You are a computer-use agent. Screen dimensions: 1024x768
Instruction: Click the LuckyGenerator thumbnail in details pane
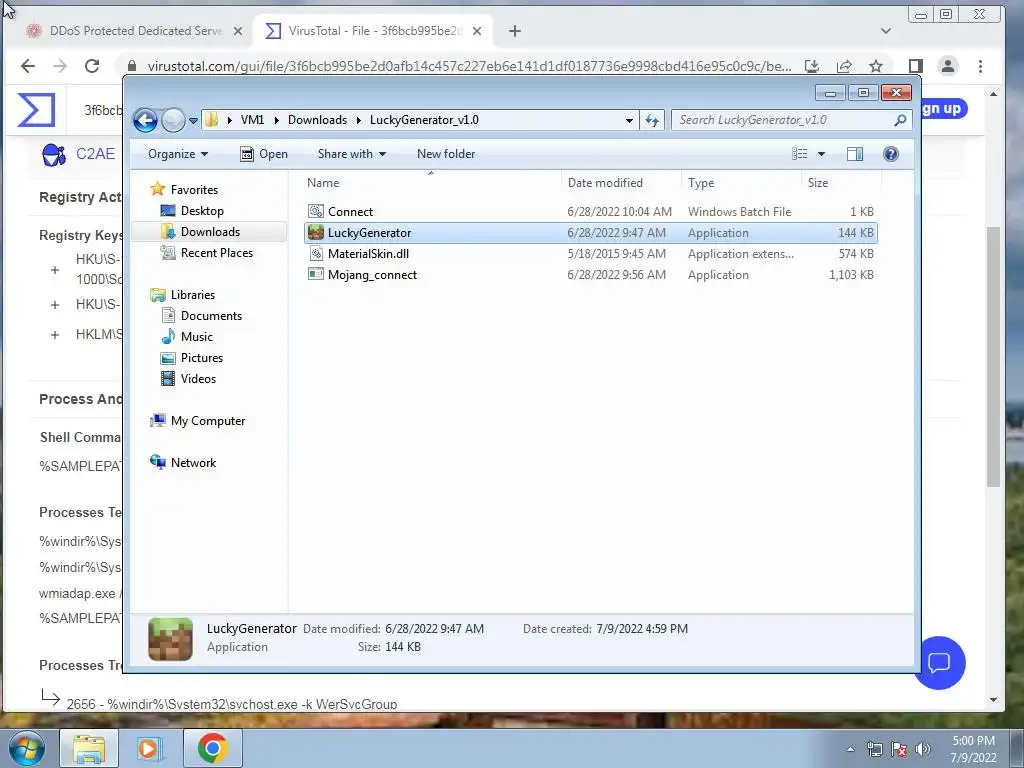click(170, 639)
